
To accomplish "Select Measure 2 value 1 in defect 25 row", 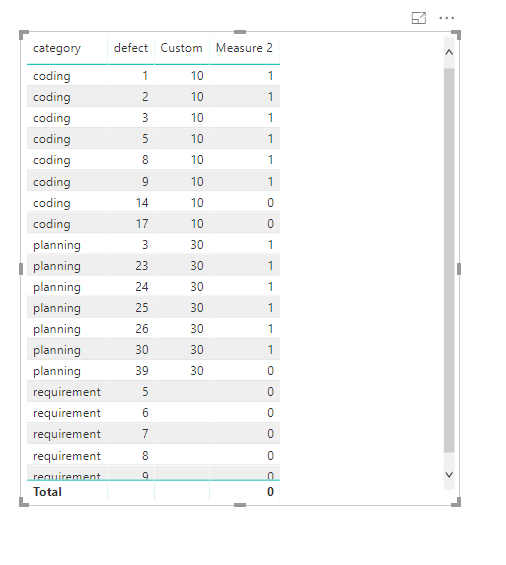I will (x=270, y=308).
